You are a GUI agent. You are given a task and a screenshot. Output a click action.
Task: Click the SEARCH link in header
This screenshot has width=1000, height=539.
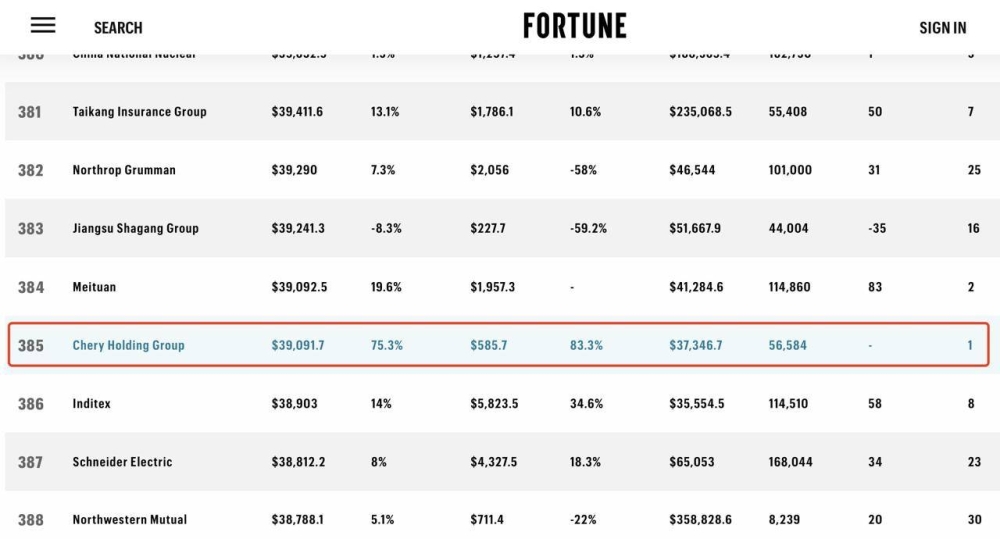(118, 28)
